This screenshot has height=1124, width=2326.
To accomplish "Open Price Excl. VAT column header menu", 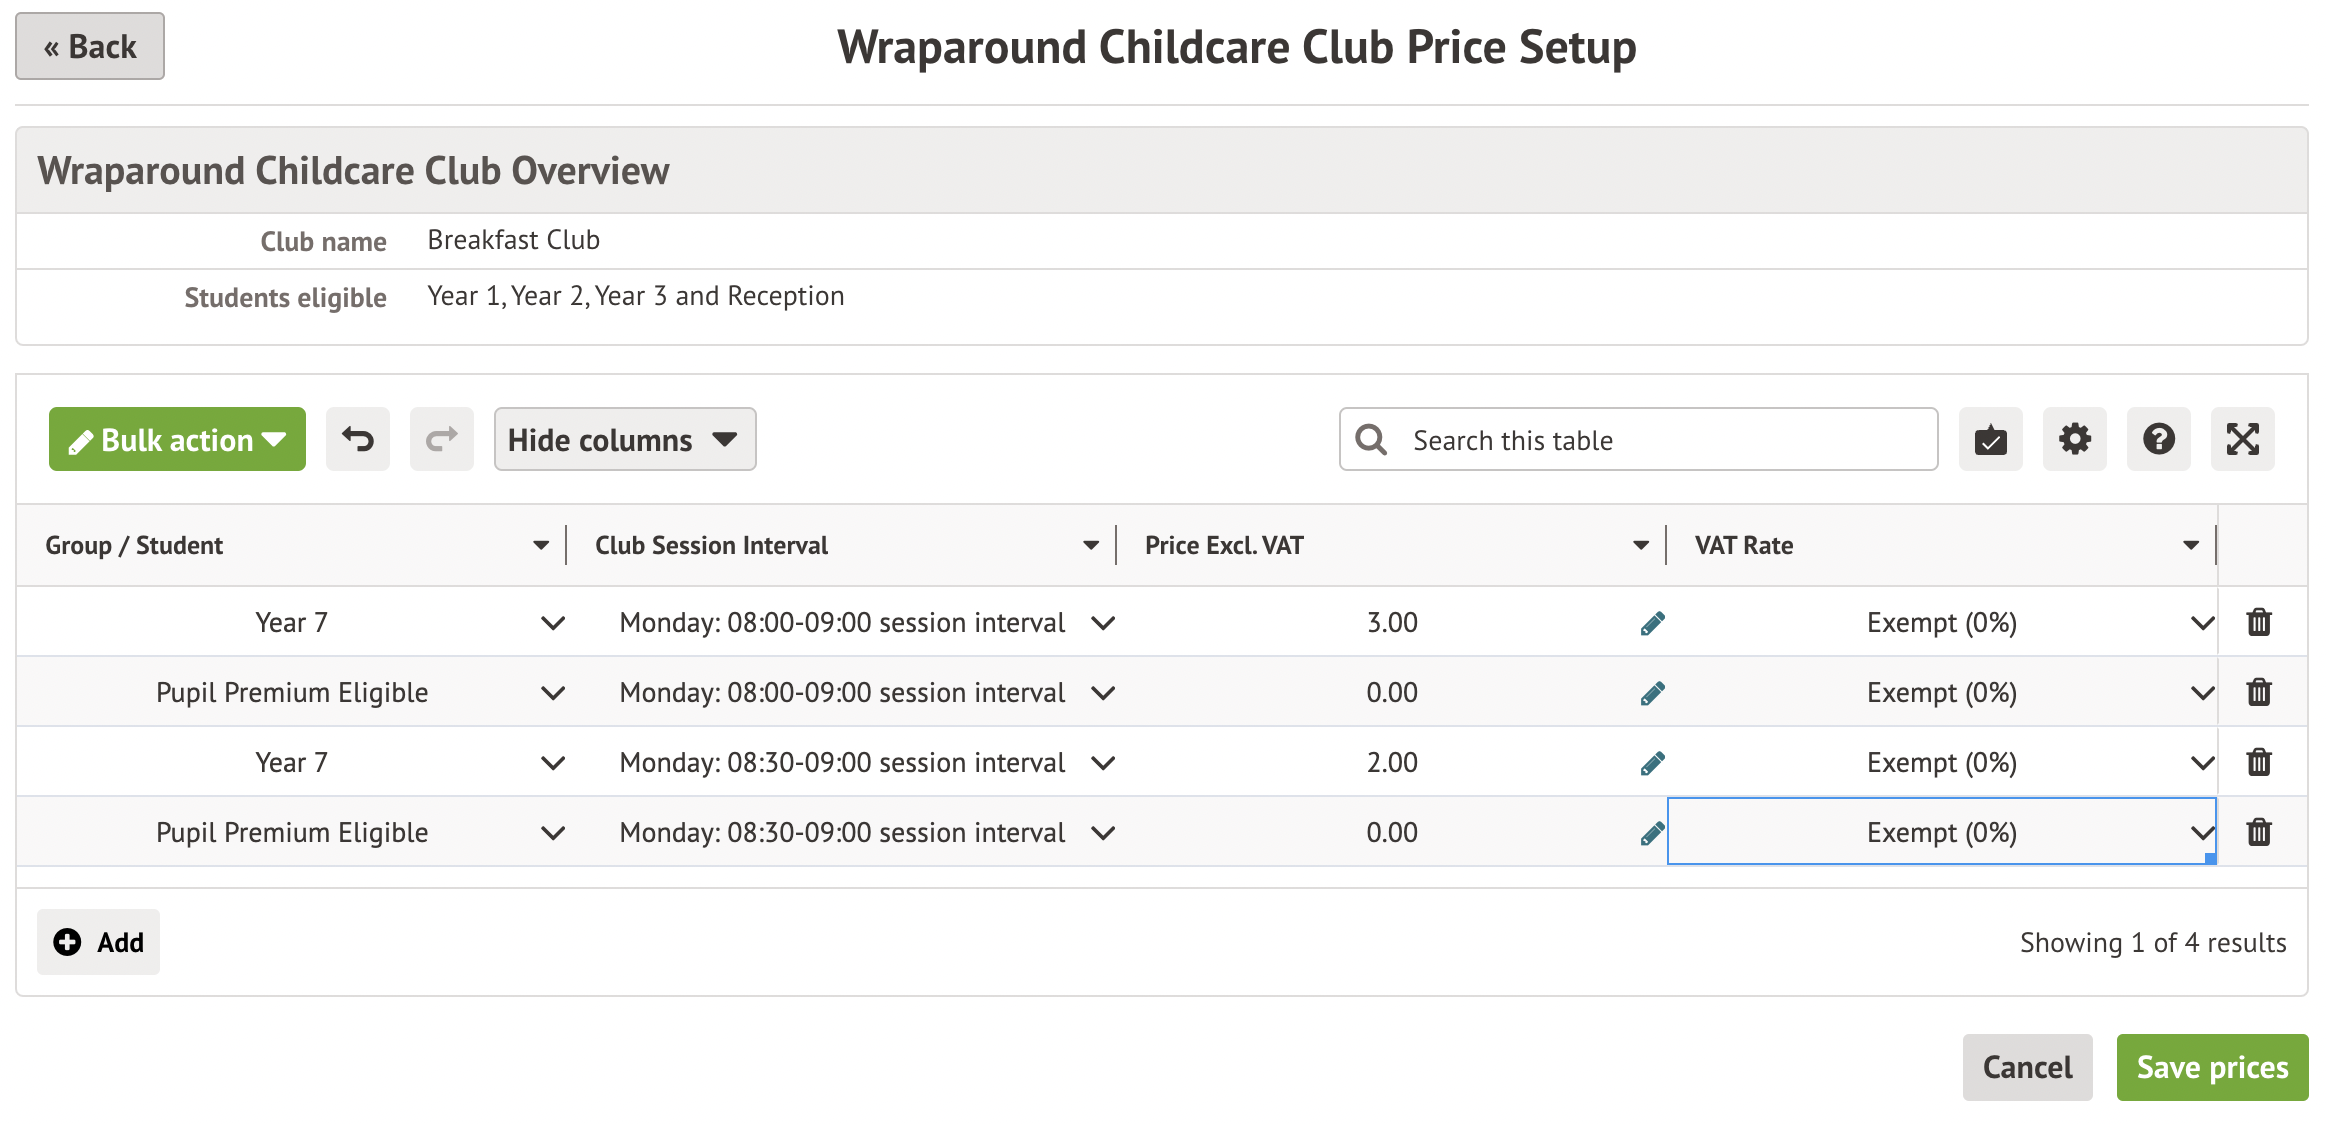I will point(1640,545).
